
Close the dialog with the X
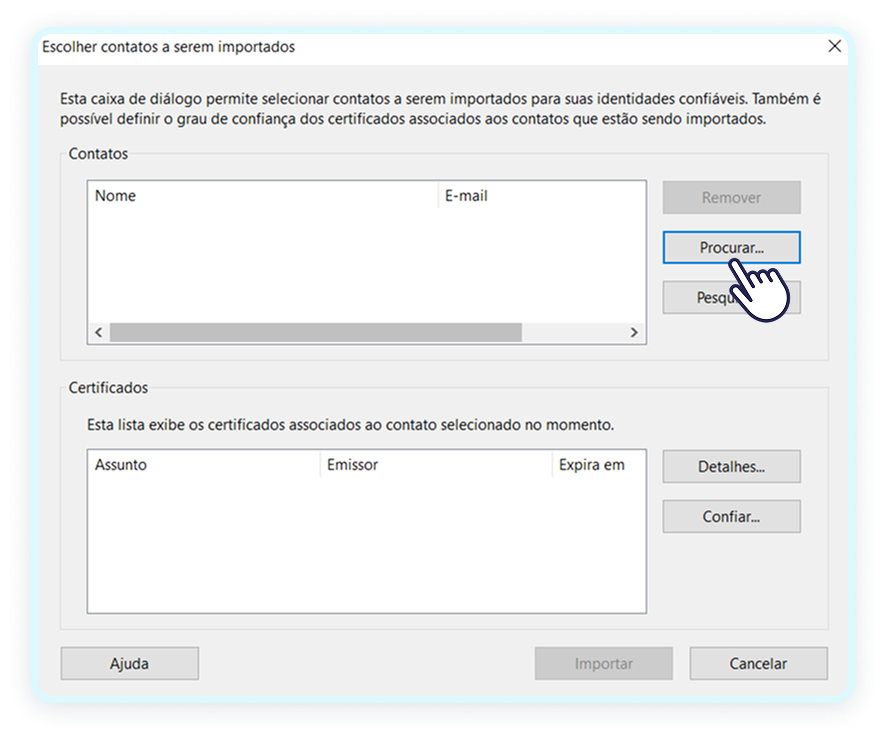coord(835,46)
